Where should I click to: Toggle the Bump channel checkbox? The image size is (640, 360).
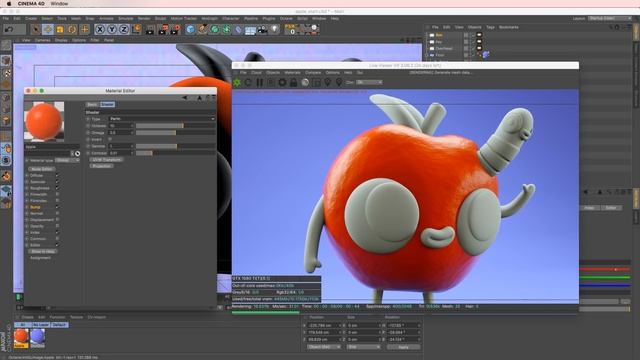point(57,207)
